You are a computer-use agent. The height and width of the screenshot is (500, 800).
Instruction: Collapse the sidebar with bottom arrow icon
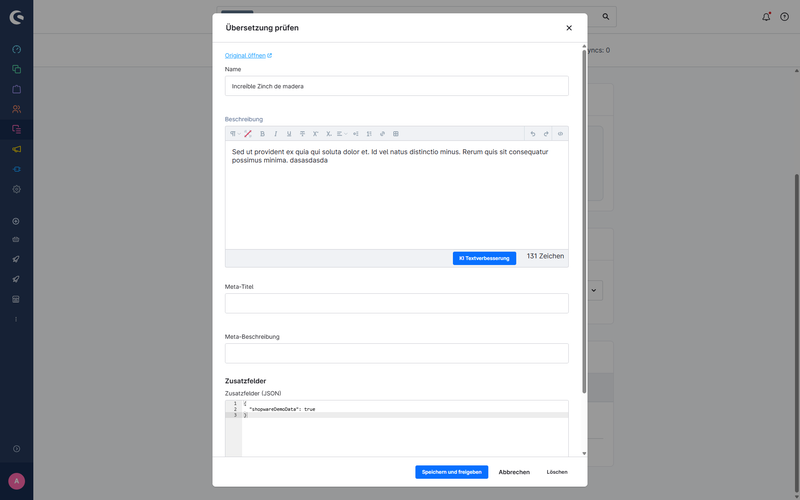click(16, 449)
